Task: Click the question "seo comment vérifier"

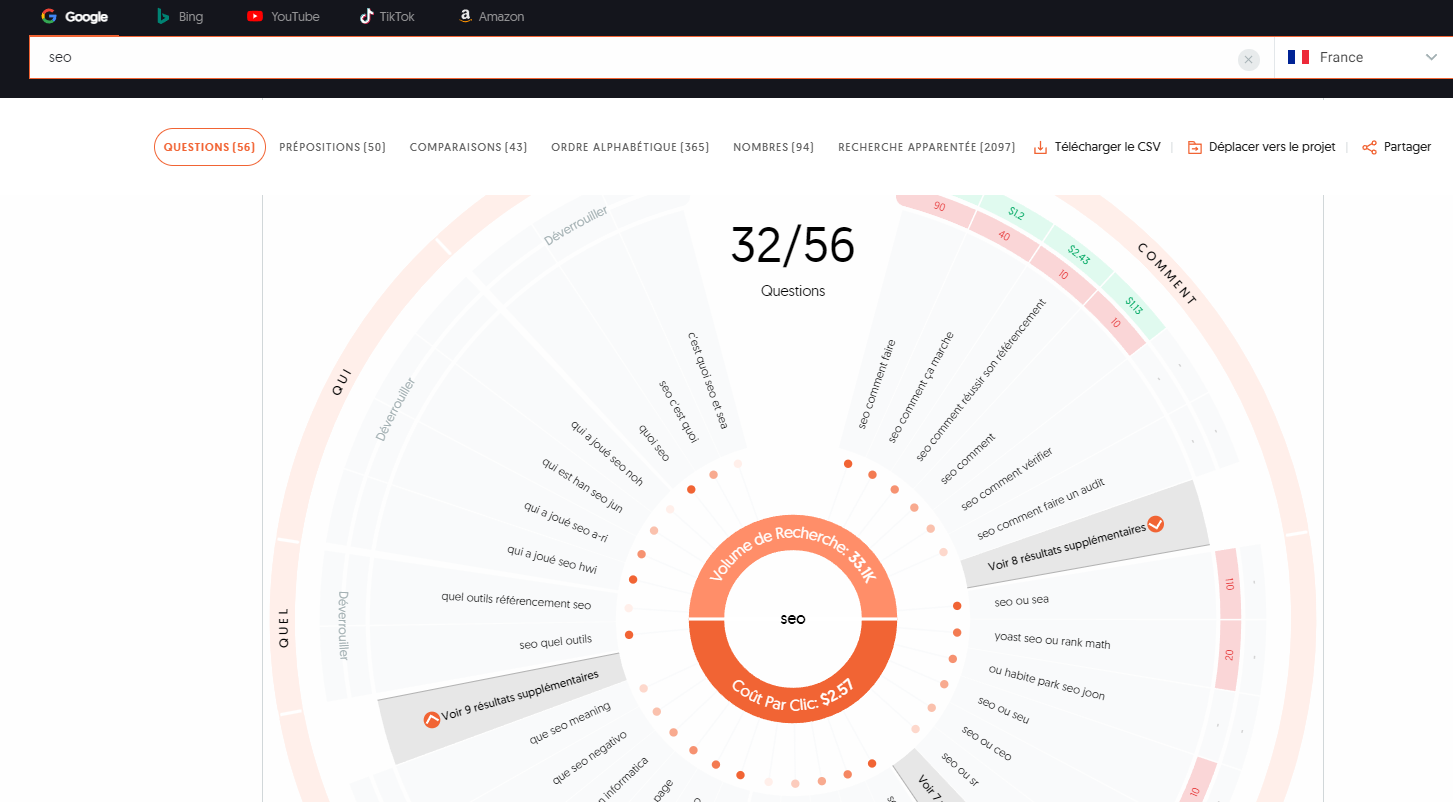Action: tap(1007, 479)
